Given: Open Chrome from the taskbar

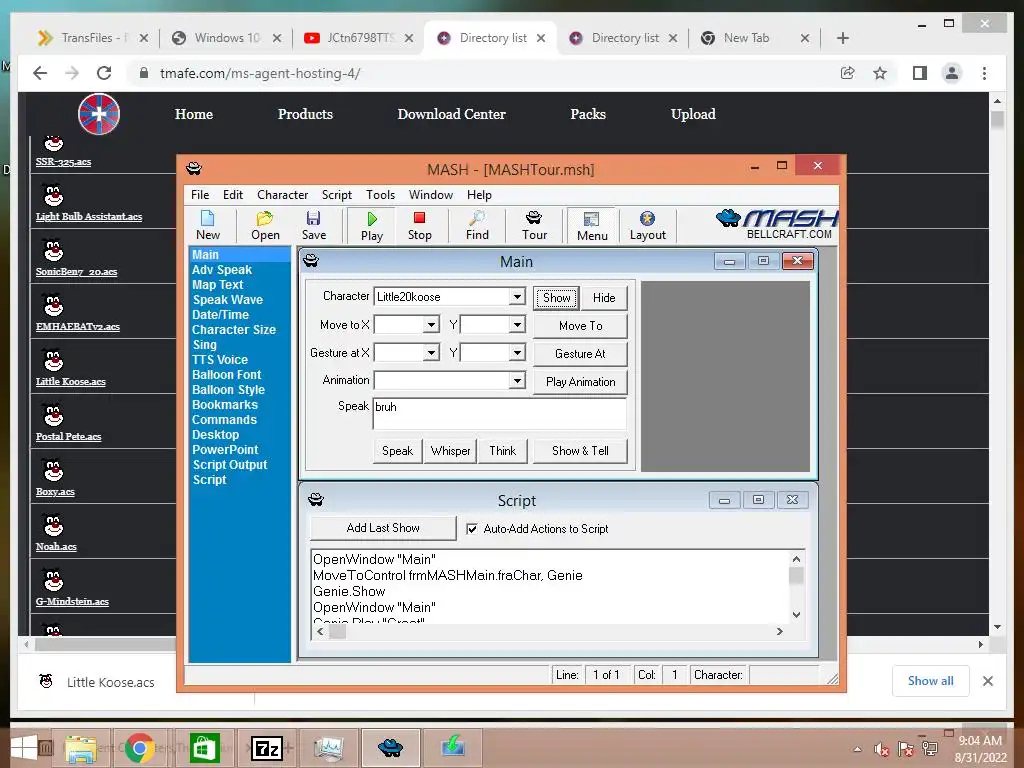Looking at the screenshot, I should click(x=139, y=748).
